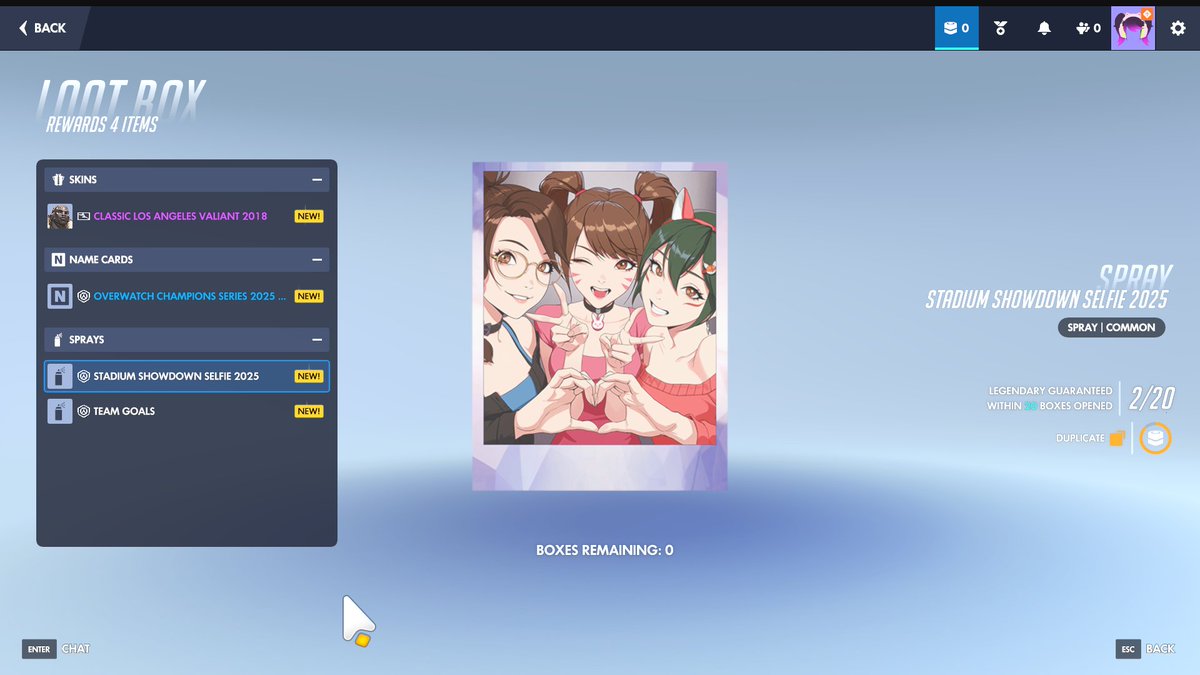Open the challenges medal icon
Screen dimensions: 1200x675
[x=1000, y=28]
